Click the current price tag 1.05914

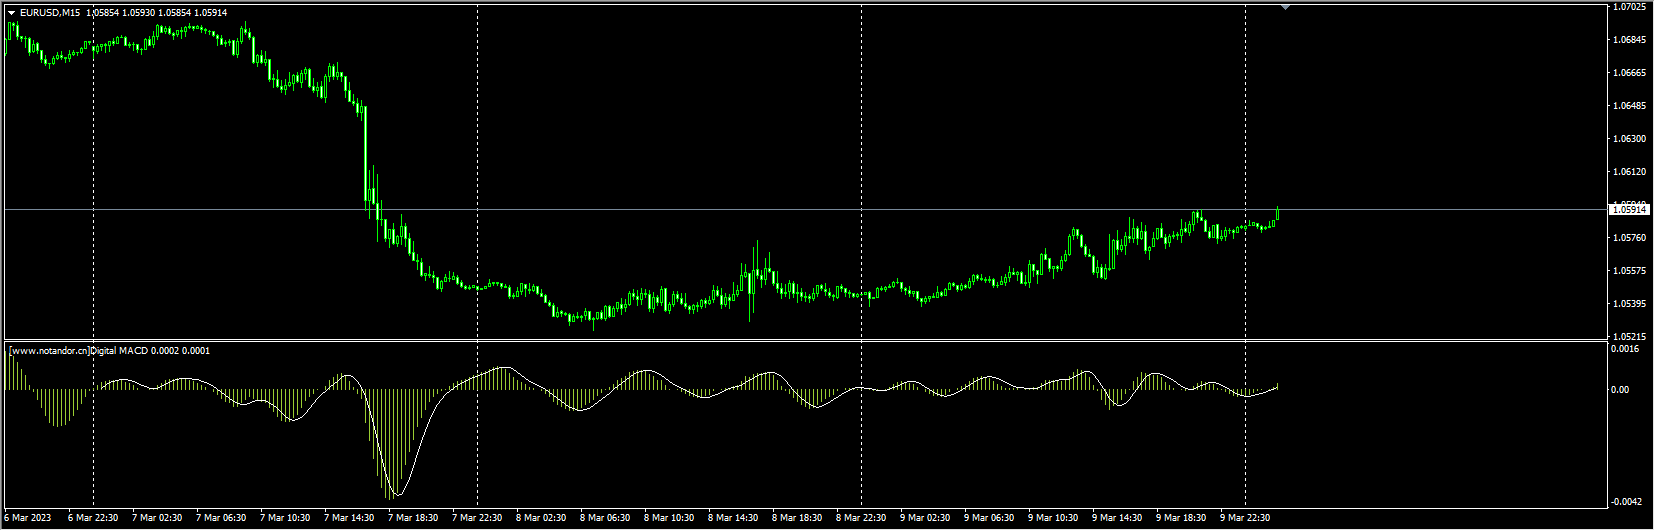coord(1630,210)
